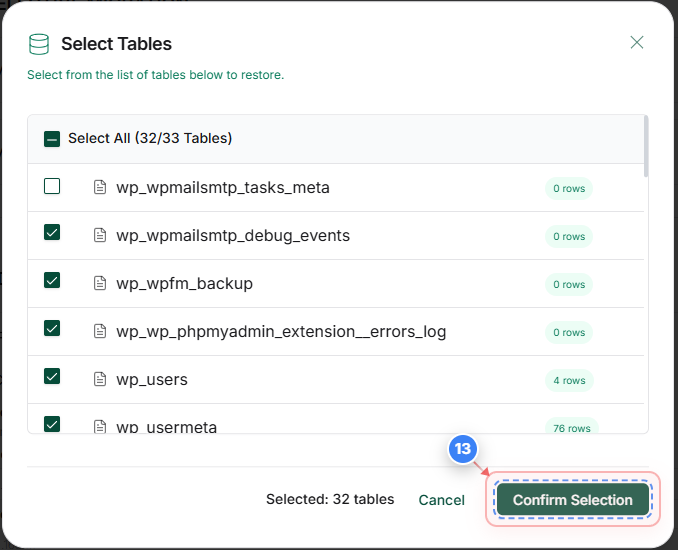Toggle the Select All tables checkbox
This screenshot has height=550, width=678.
(x=52, y=139)
